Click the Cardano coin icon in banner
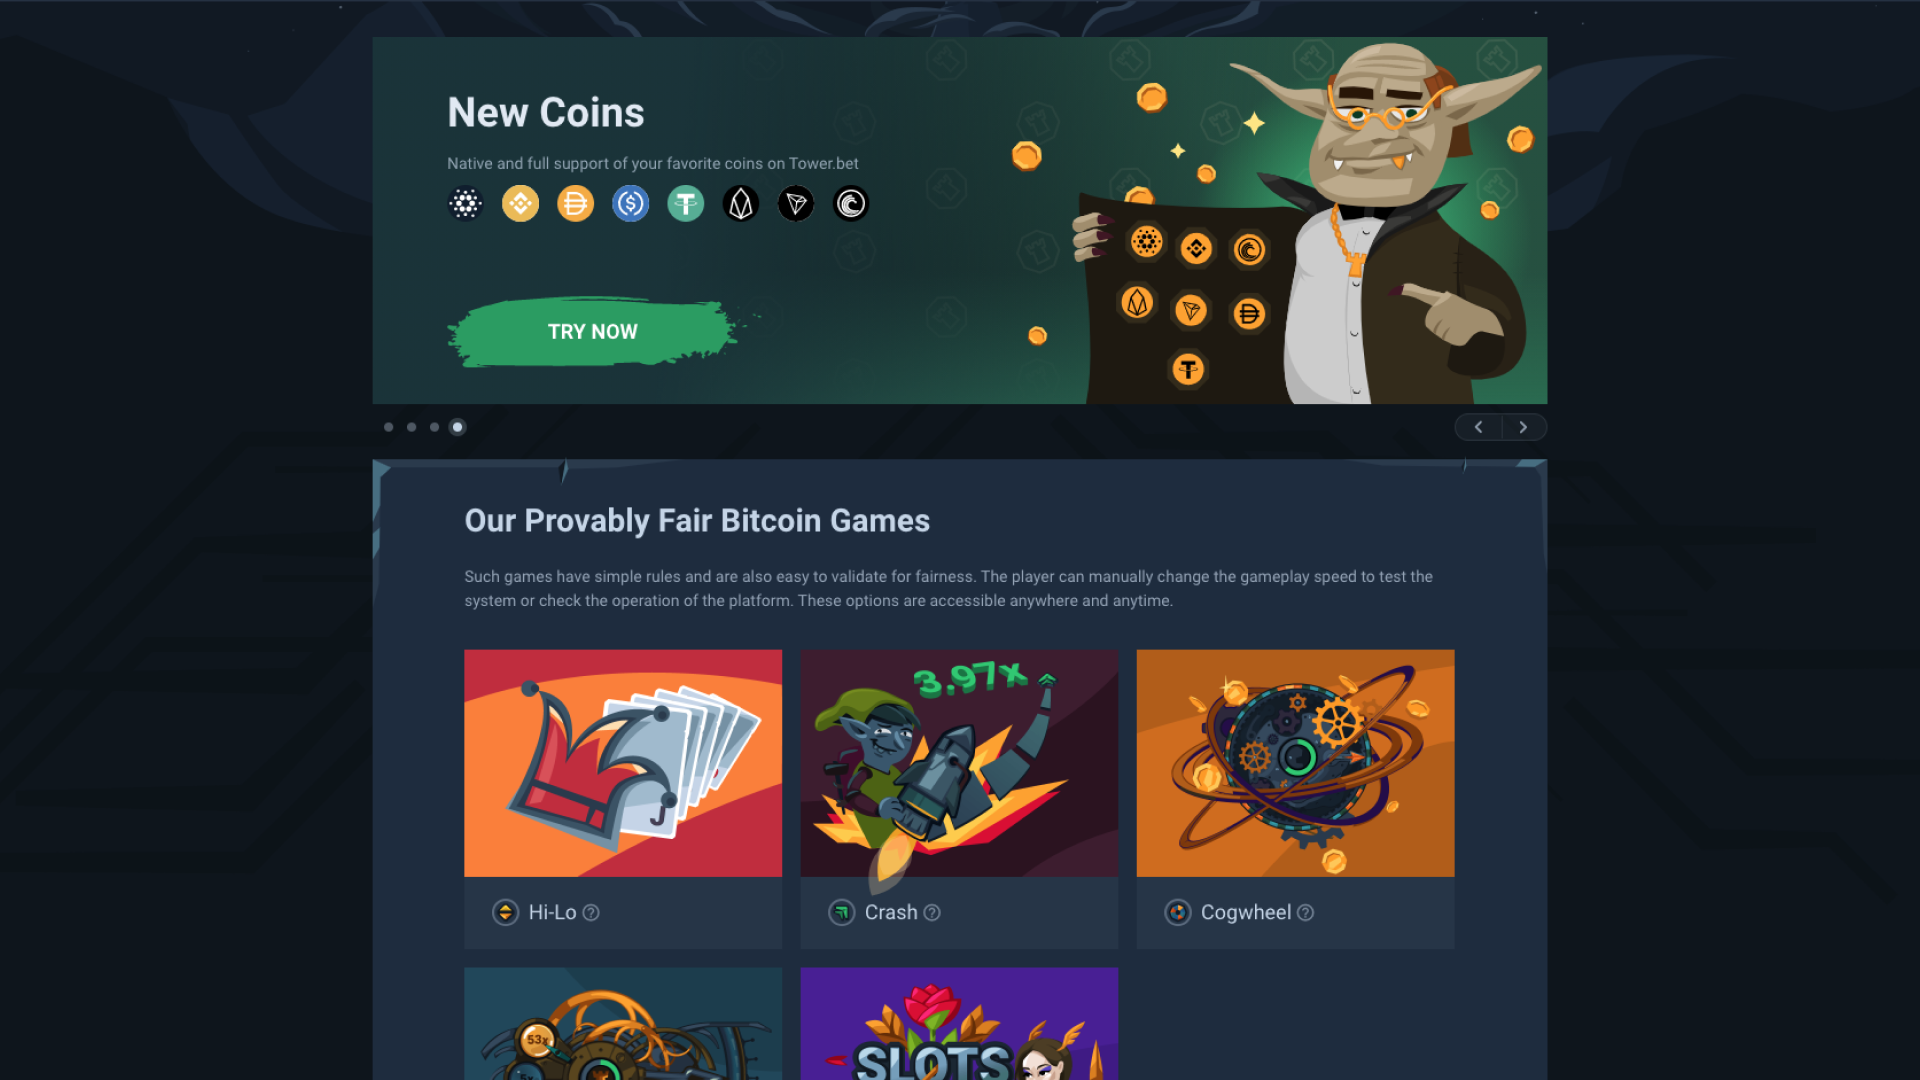Screen dimensions: 1920x1080 (465, 204)
